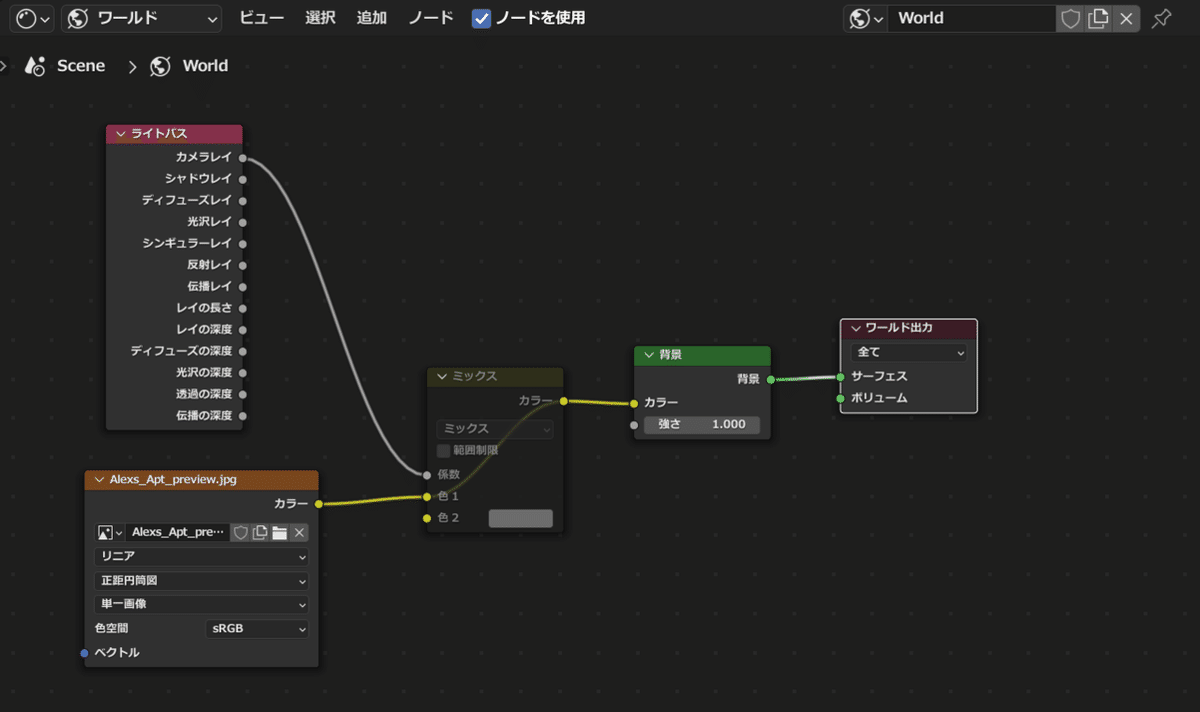
Task: Collapse the ライトパス node
Action: pos(121,134)
